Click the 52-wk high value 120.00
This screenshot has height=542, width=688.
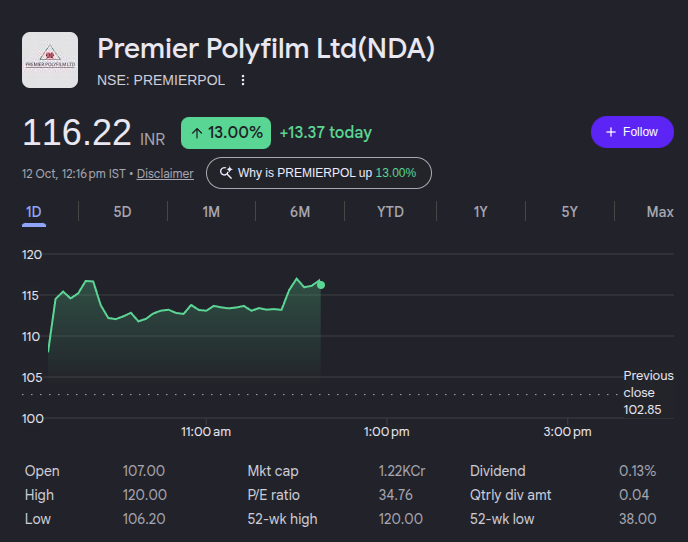401,519
